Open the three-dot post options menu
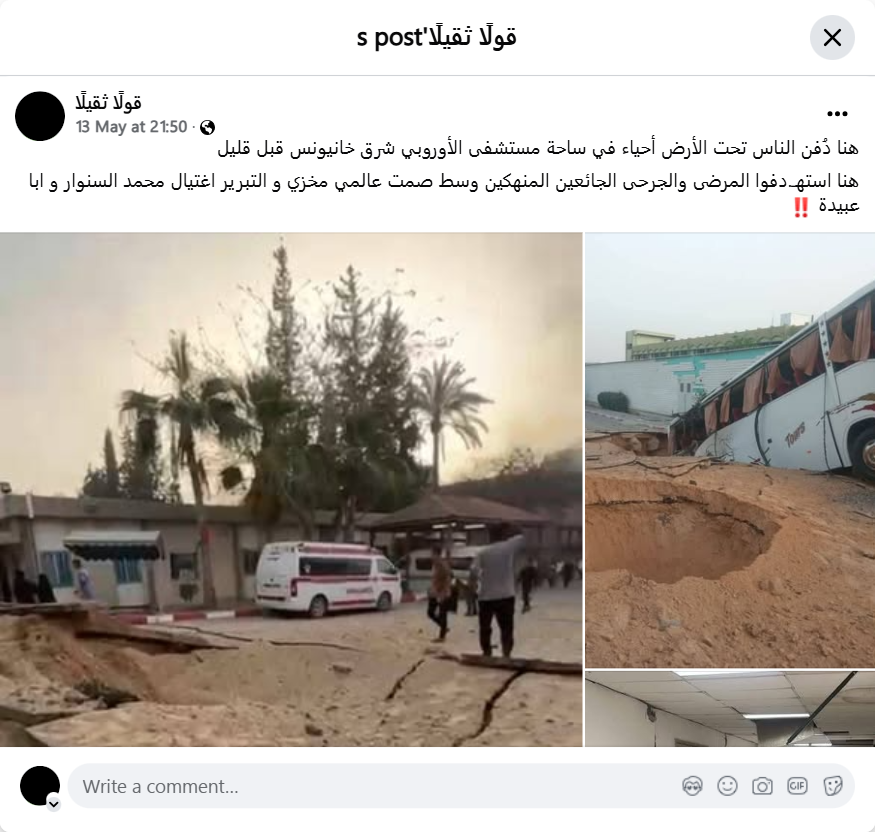 837,114
